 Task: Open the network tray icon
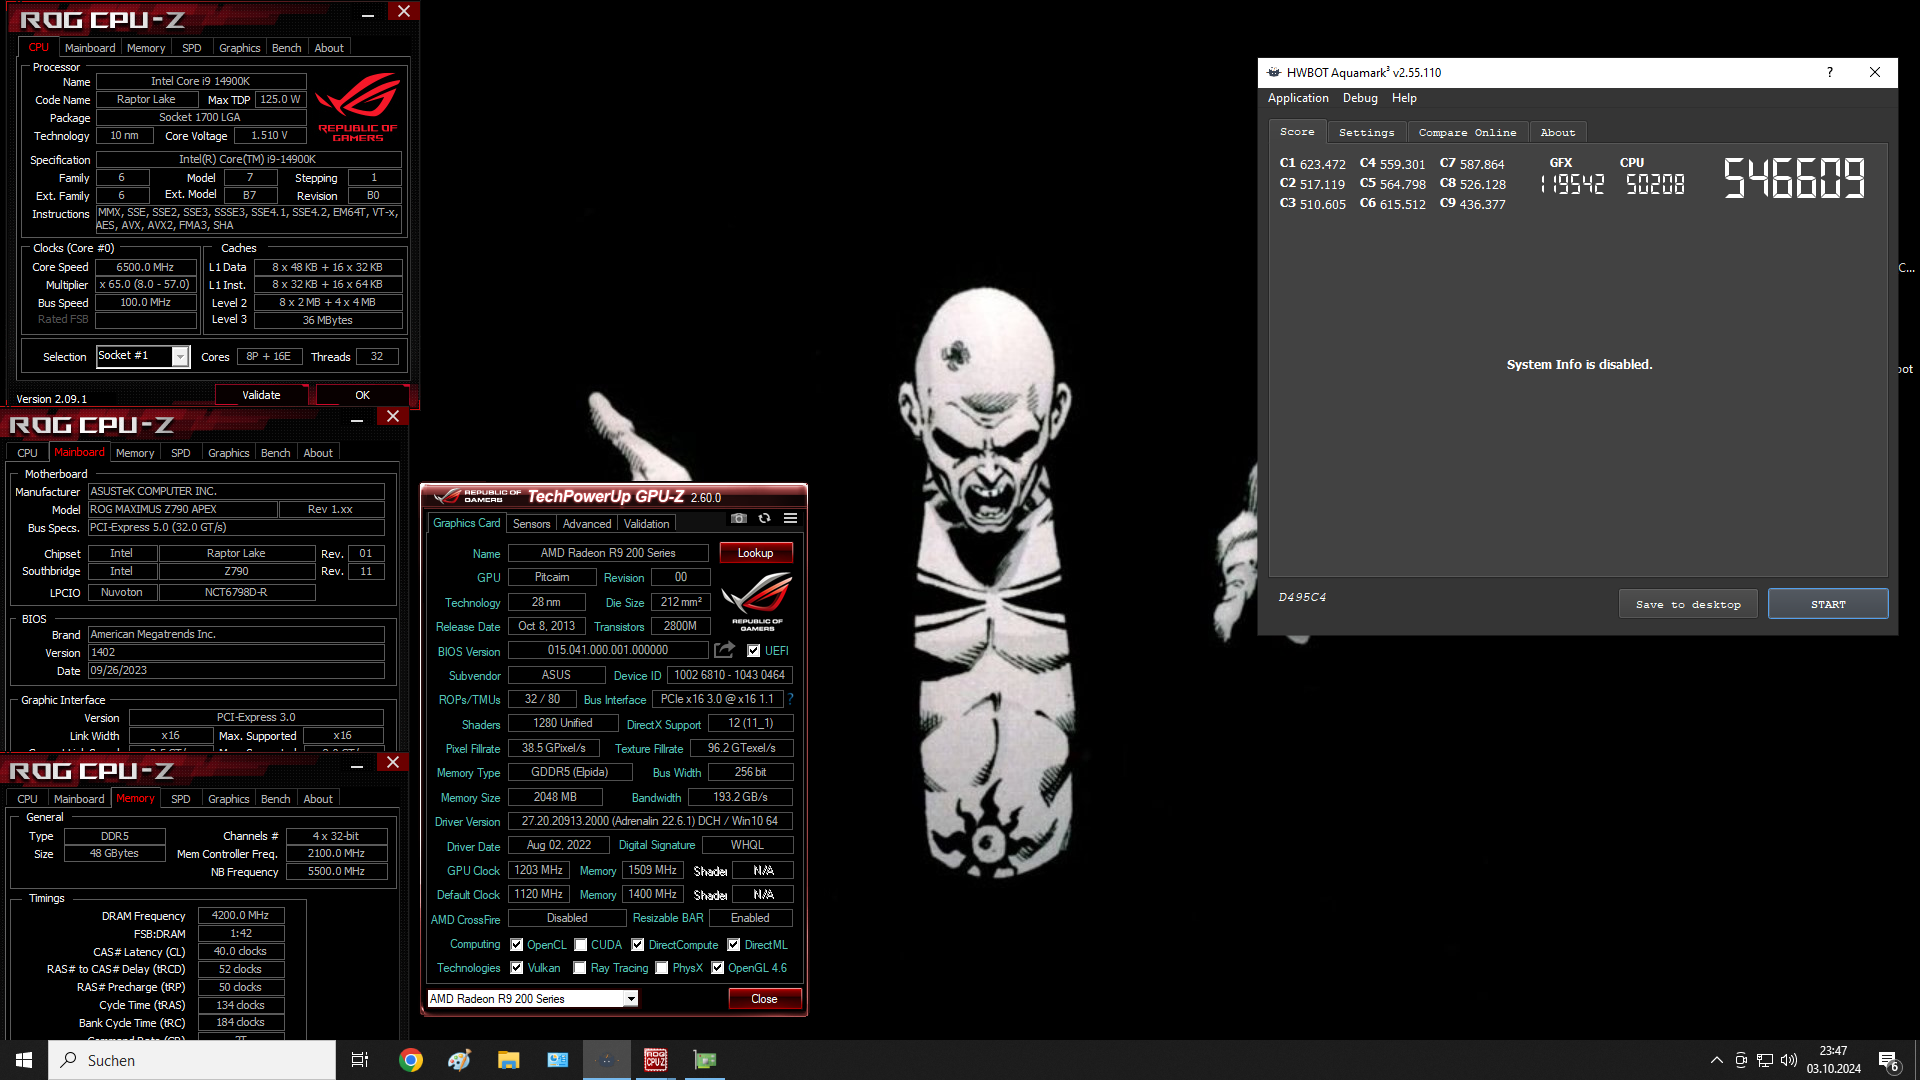pos(1765,1060)
